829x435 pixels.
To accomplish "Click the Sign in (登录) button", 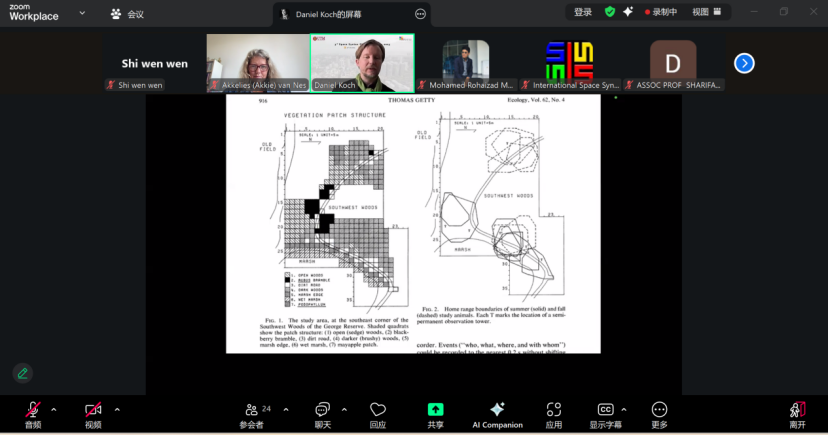I will [583, 12].
